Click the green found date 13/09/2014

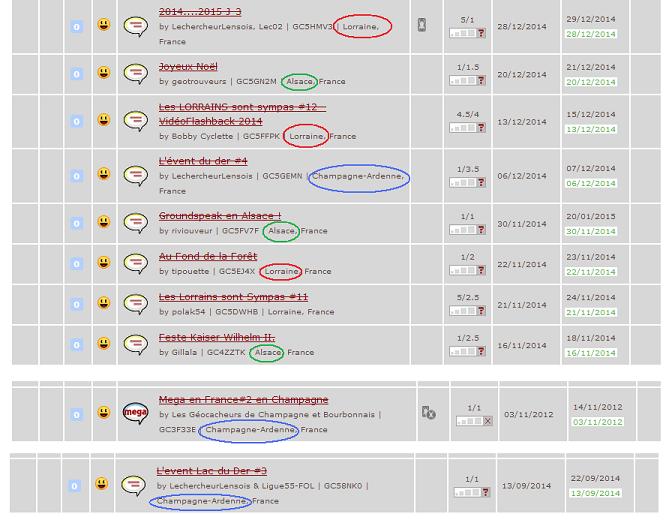(593, 493)
